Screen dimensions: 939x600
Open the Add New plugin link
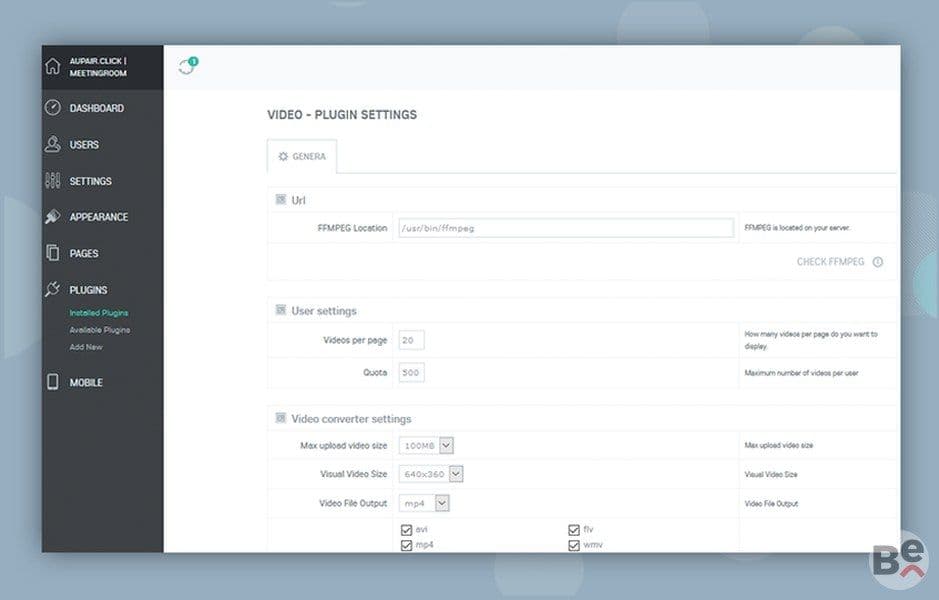(x=86, y=347)
